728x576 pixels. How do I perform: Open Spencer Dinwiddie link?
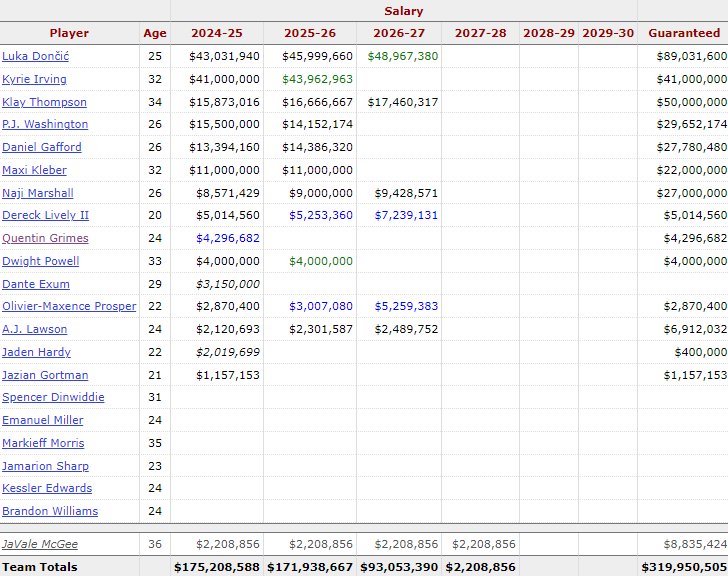(x=53, y=397)
